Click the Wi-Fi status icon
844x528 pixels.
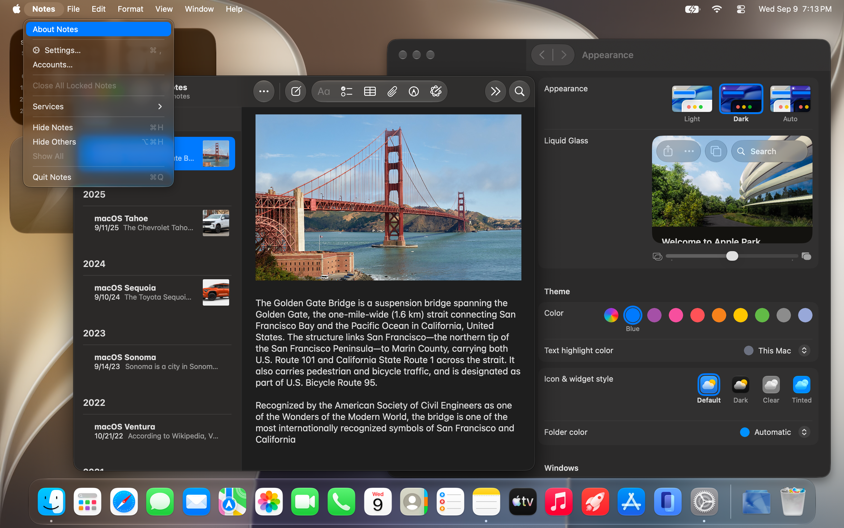[x=716, y=9]
